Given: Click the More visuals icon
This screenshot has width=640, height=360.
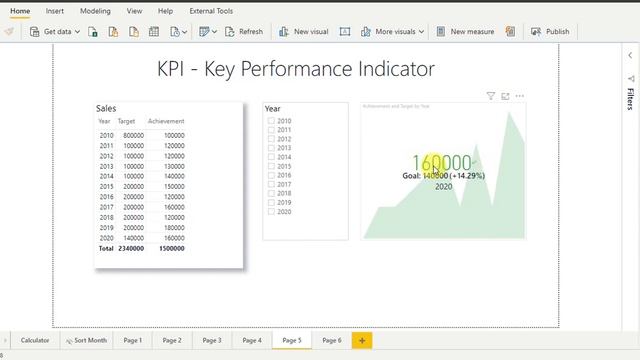Looking at the screenshot, I should [366, 31].
